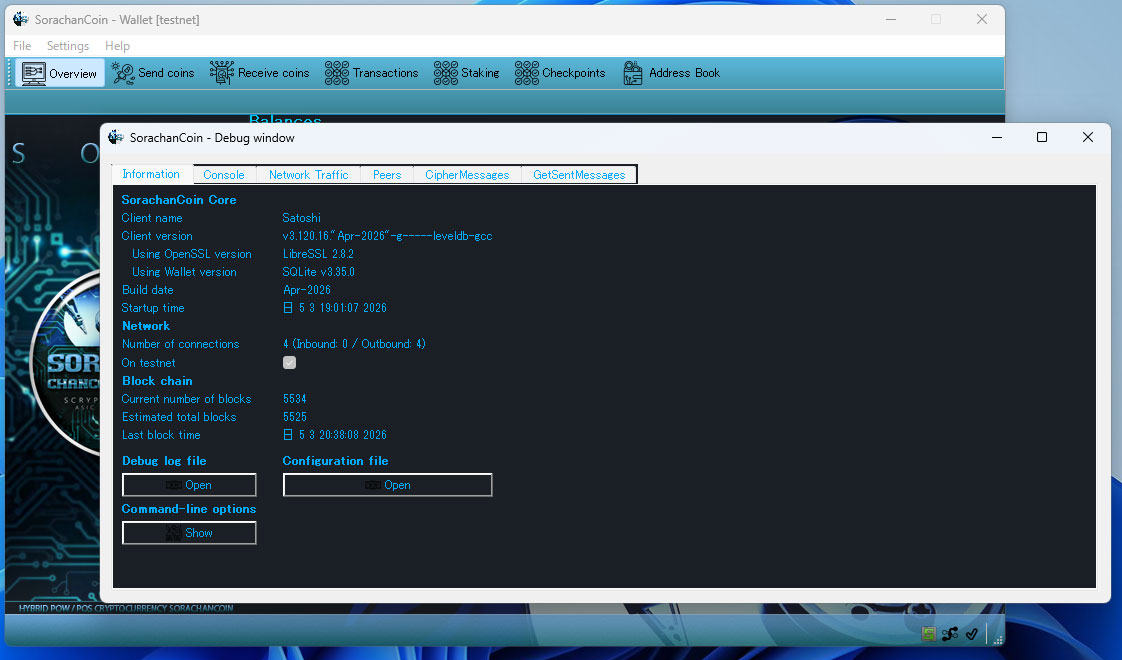
Task: Click the green staking status icon
Action: (x=928, y=634)
